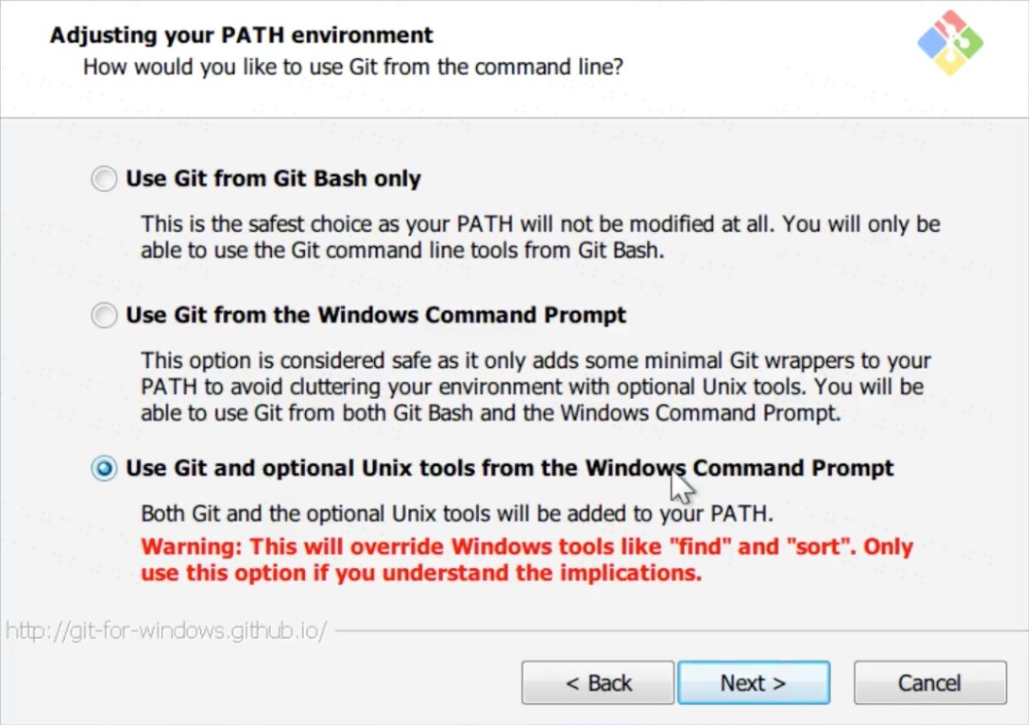Cancel the Git setup wizard

click(929, 683)
